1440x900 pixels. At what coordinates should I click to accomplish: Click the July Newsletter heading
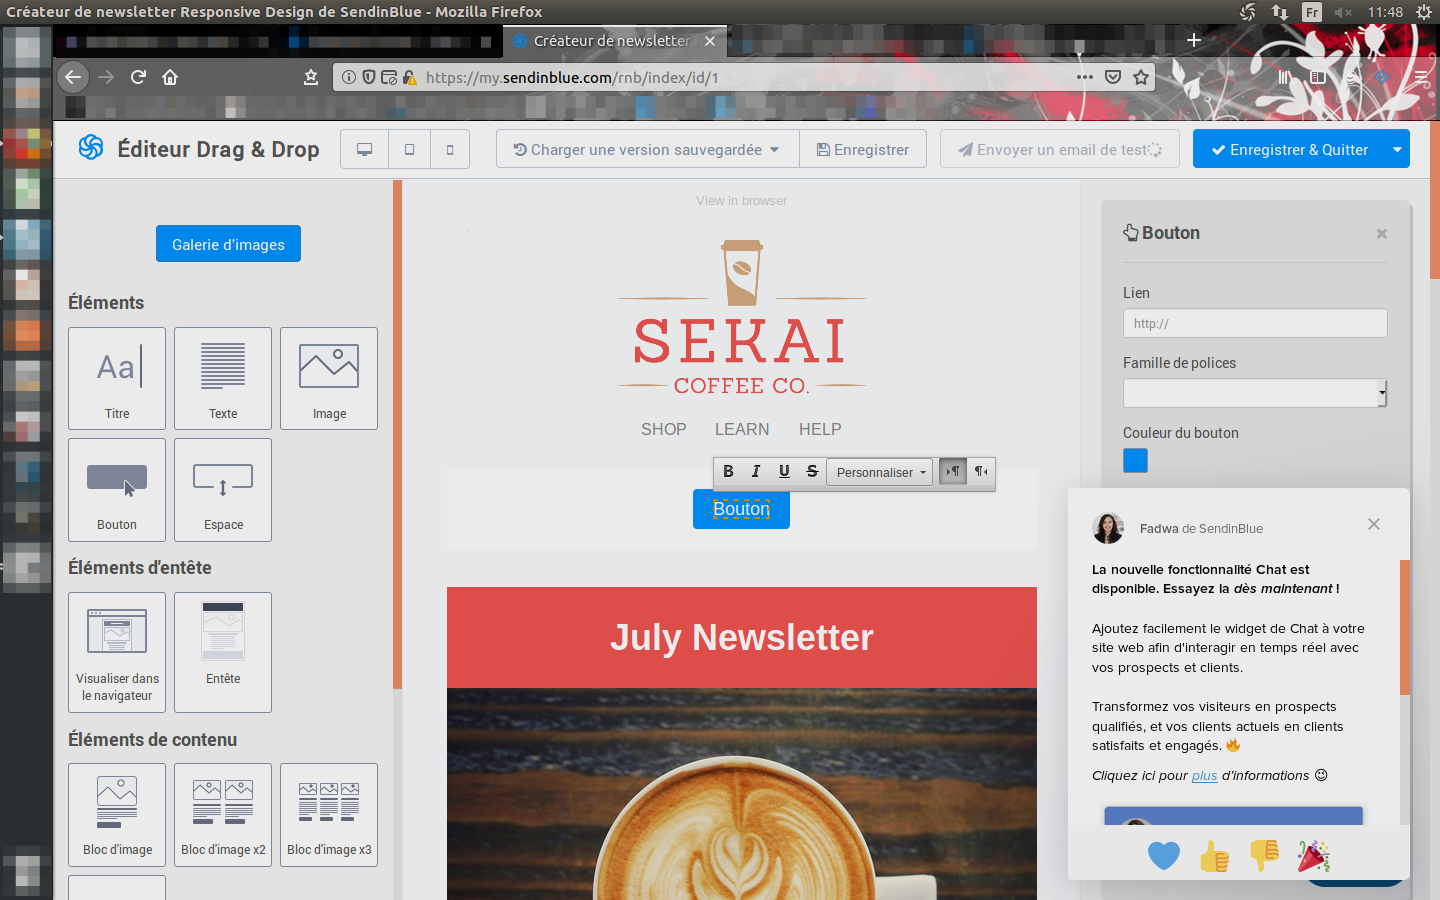pos(742,637)
